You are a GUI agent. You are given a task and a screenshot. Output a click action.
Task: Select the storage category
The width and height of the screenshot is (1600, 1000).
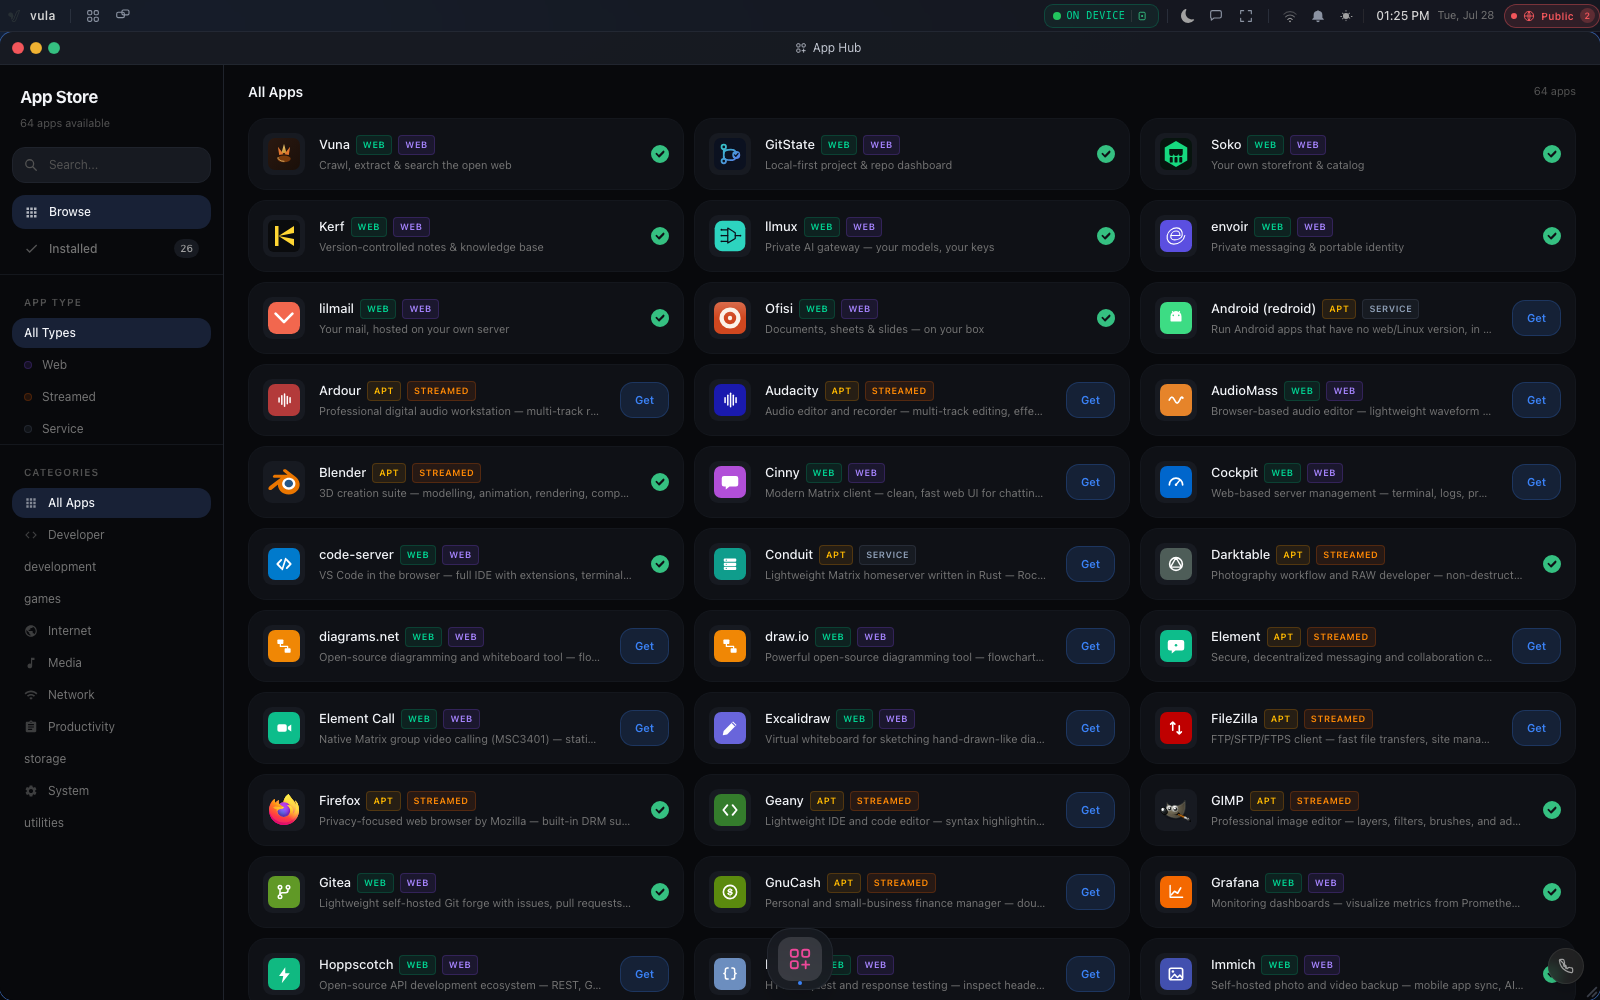tap(111, 759)
